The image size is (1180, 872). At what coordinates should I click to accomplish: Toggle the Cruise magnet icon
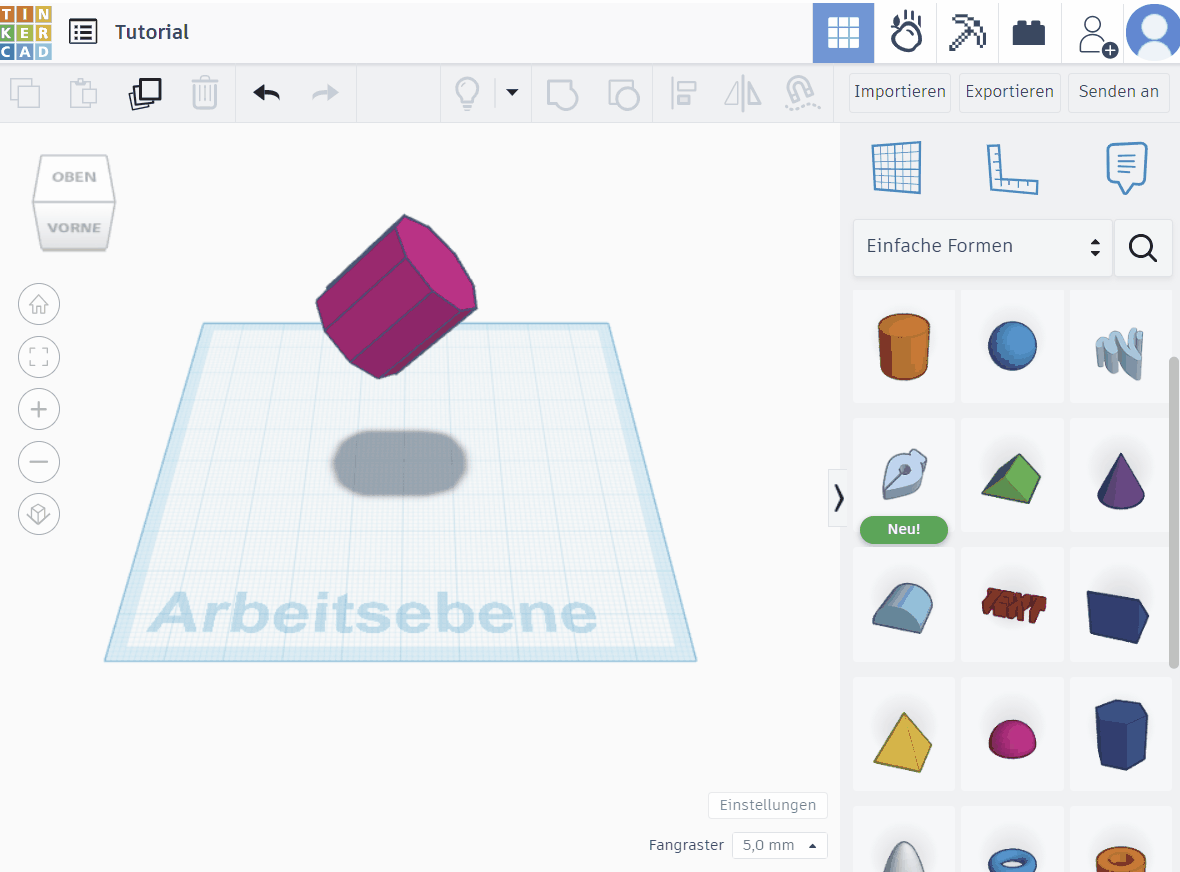pyautogui.click(x=802, y=93)
